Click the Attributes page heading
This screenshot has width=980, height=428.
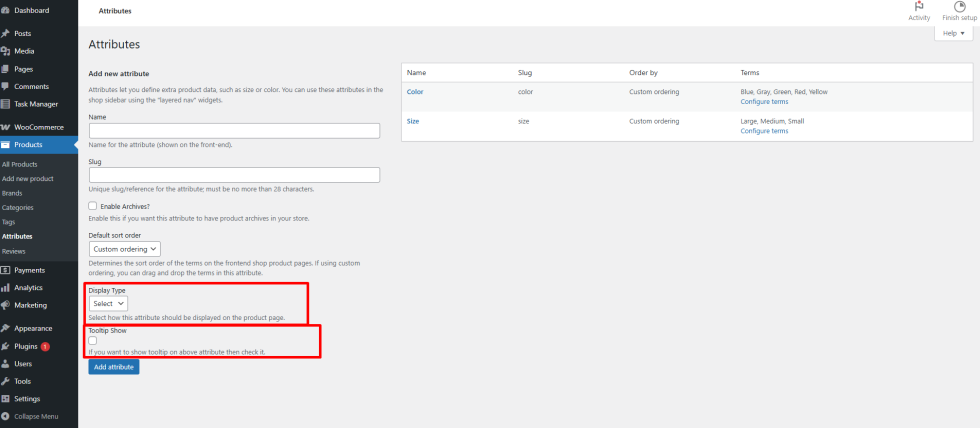(114, 44)
